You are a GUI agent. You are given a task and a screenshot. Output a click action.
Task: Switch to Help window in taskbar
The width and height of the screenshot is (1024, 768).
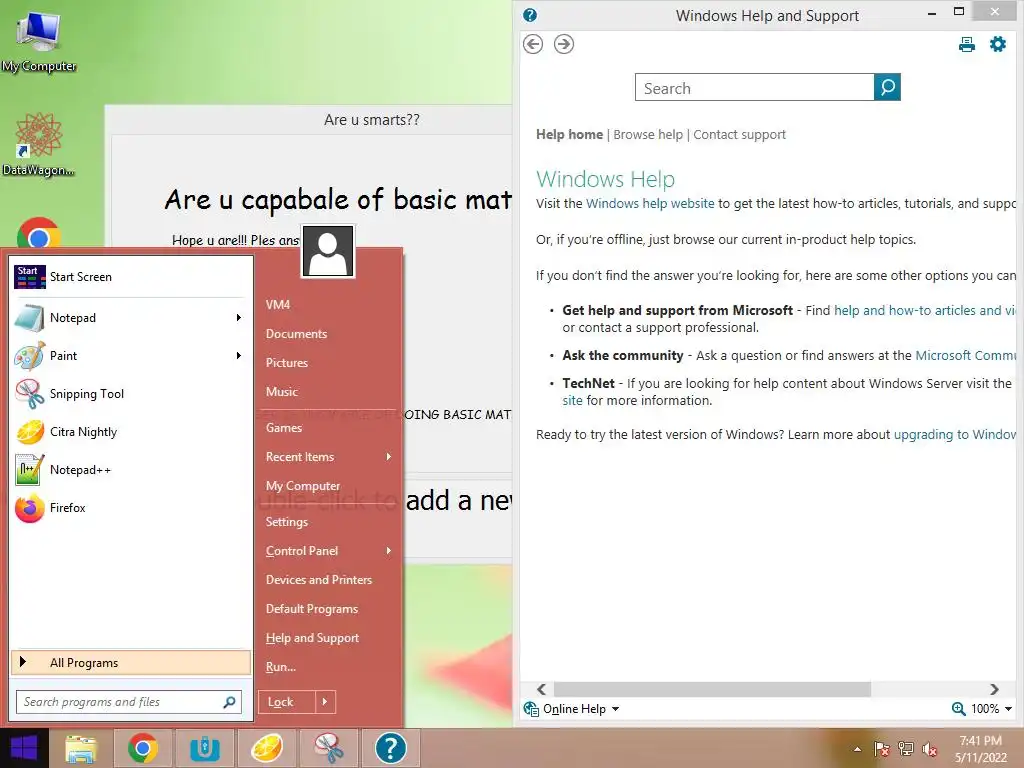pyautogui.click(x=391, y=748)
